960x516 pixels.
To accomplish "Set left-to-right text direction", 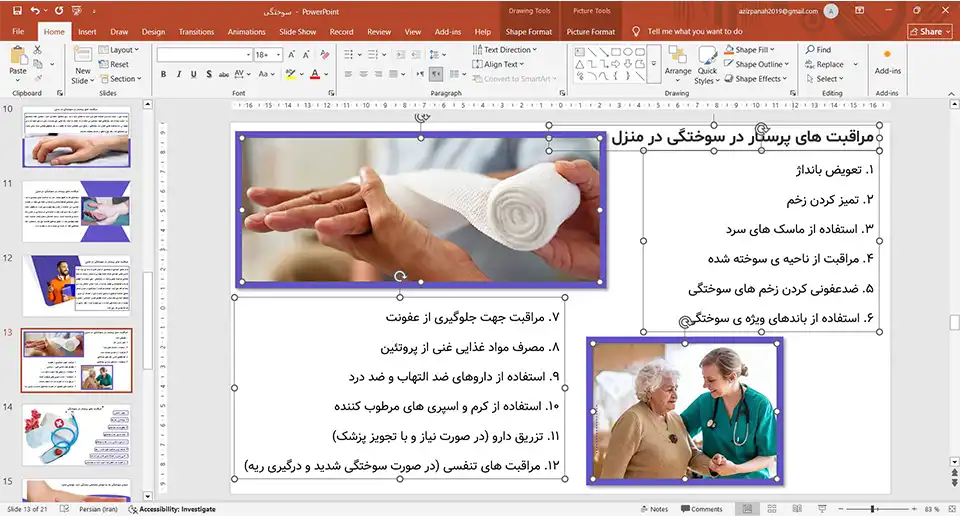I will [x=421, y=74].
